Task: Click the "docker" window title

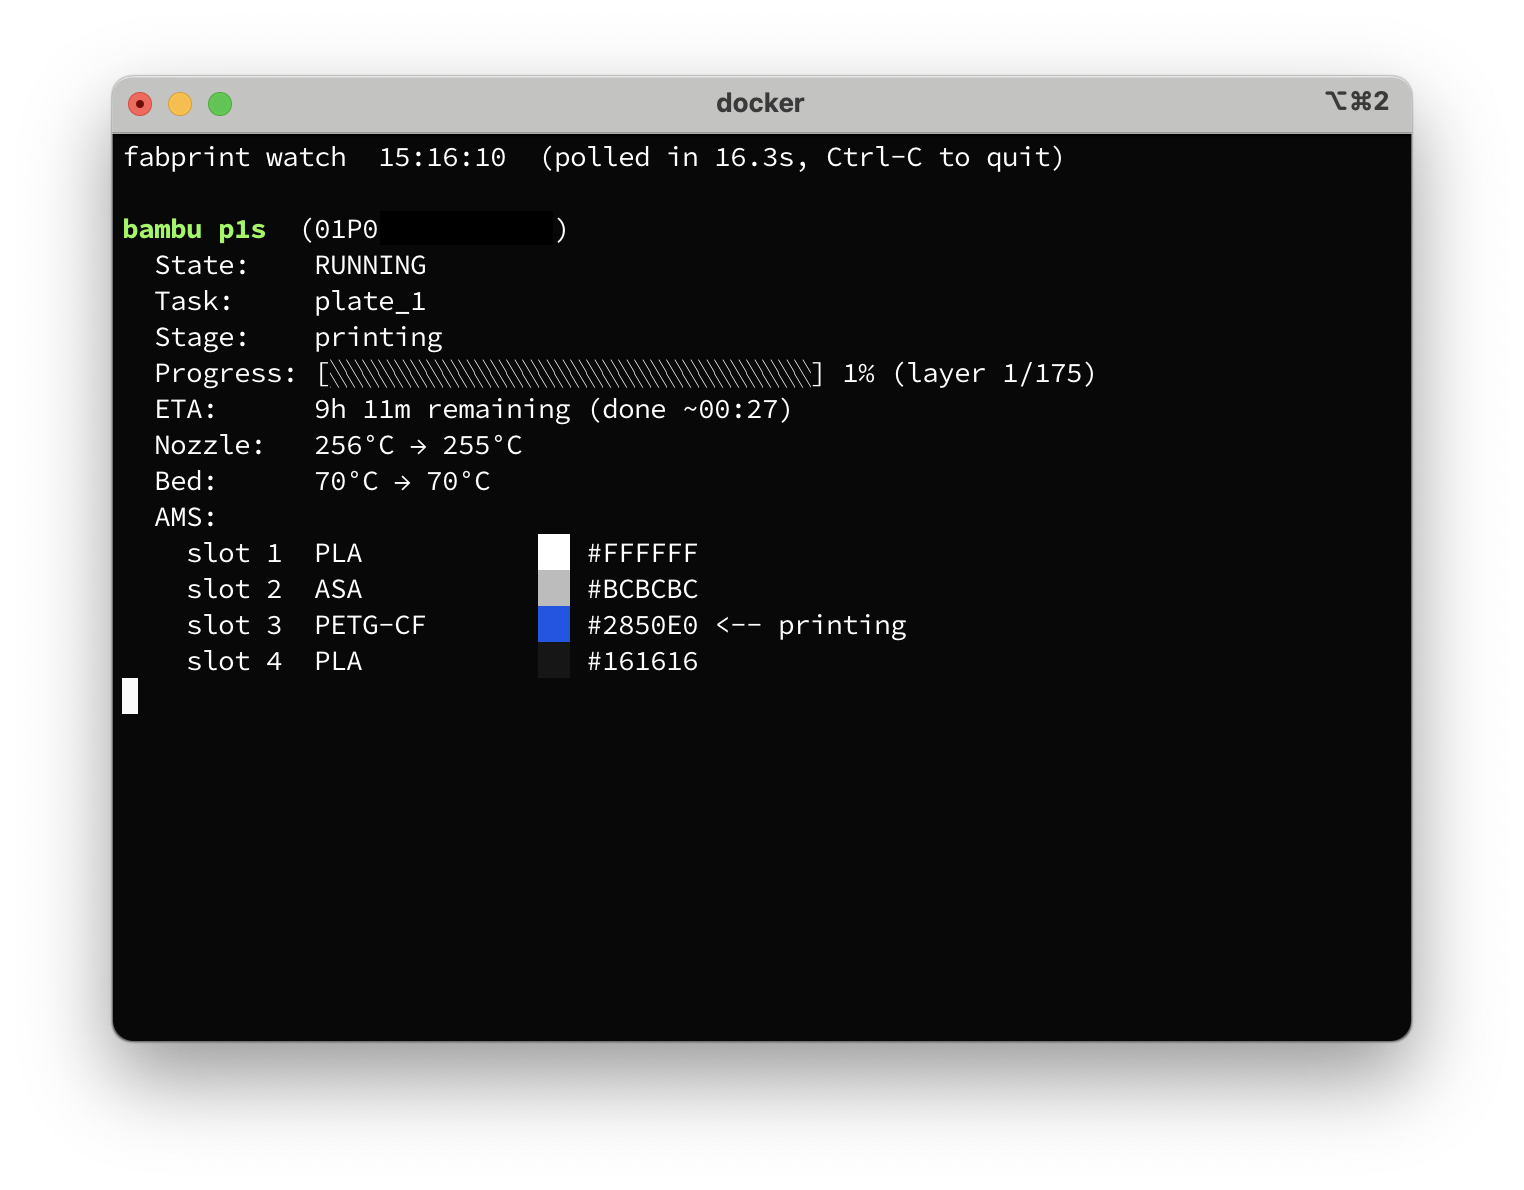Action: 760,103
